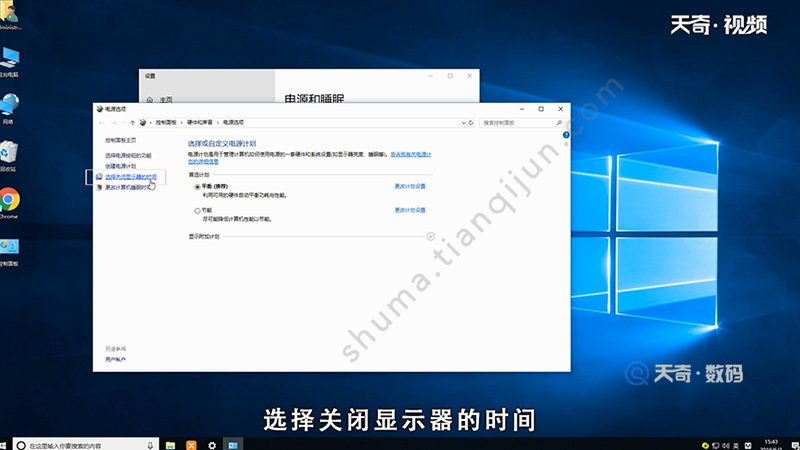Click 主页 in the background Settings window
The height and width of the screenshot is (450, 800).
click(x=166, y=99)
